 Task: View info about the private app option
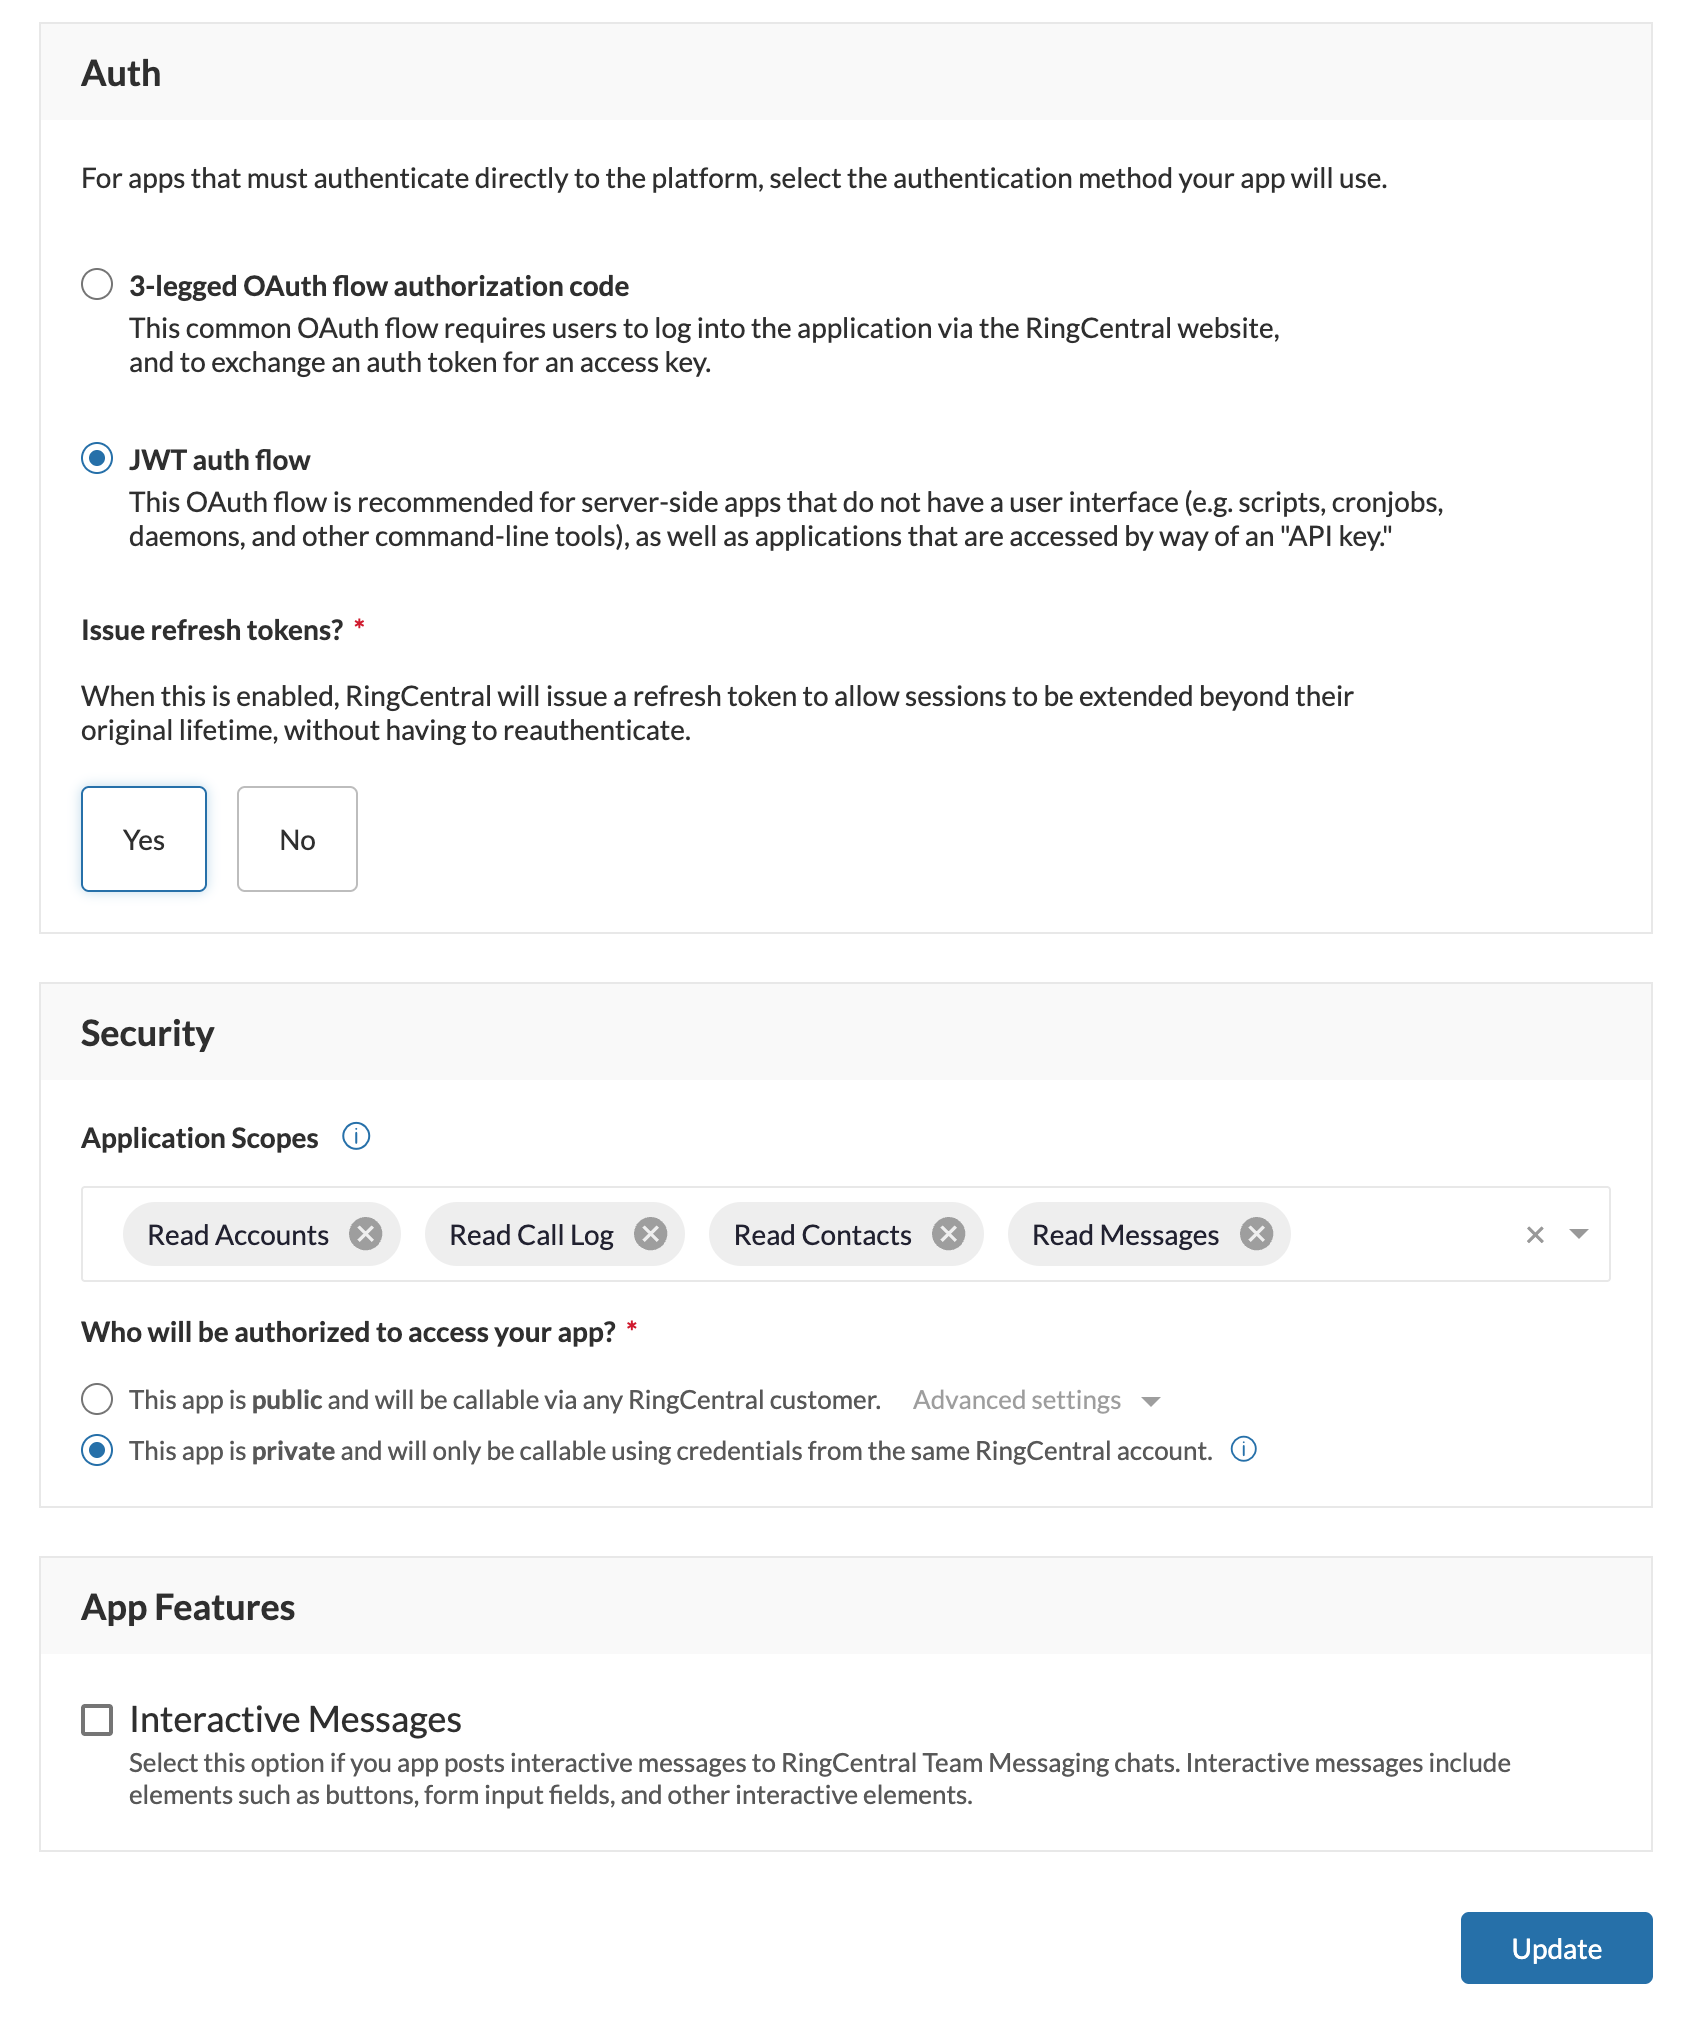pyautogui.click(x=1243, y=1450)
